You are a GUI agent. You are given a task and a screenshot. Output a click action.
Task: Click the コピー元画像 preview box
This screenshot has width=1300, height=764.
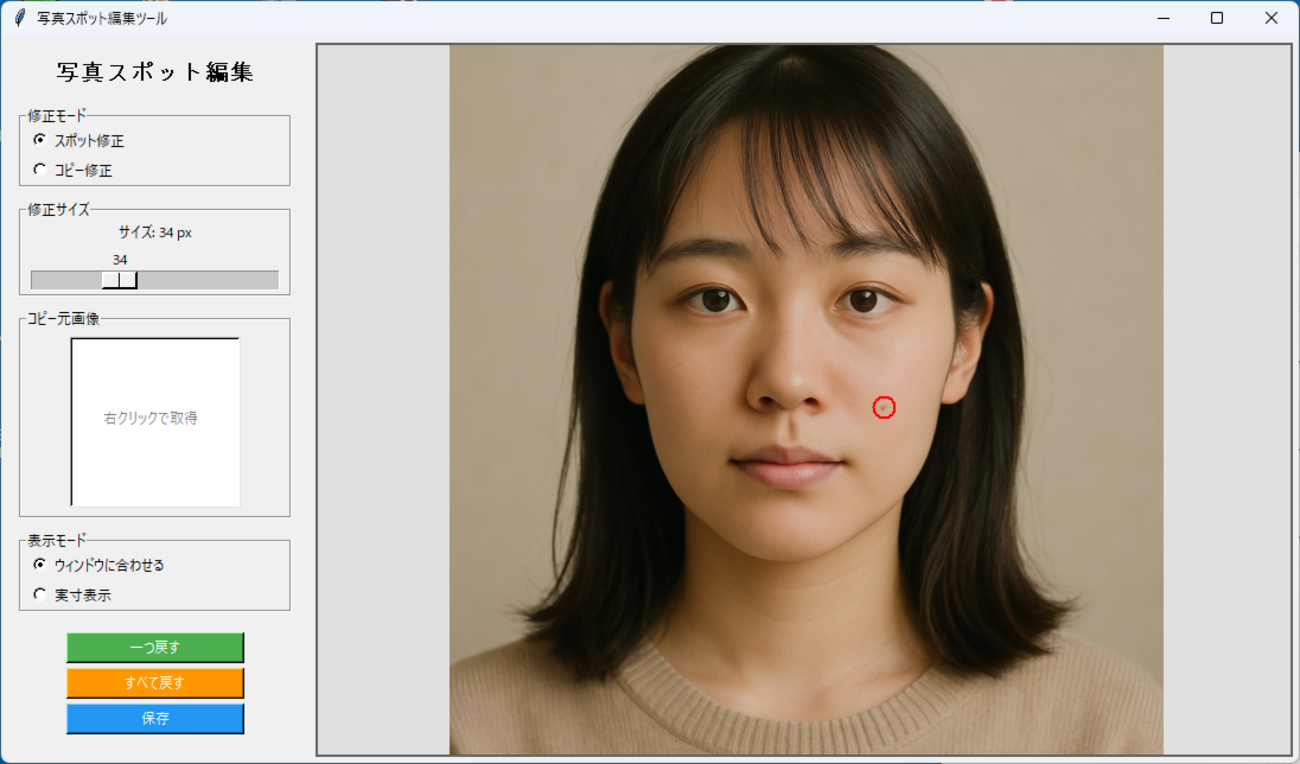coord(155,422)
